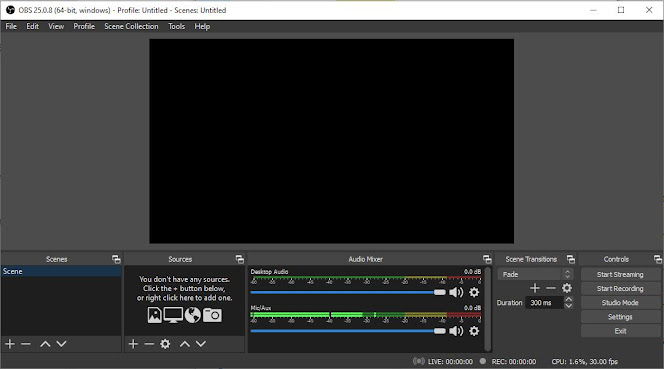Click the streaming status icon in status bar
This screenshot has width=664, height=369.
coord(418,361)
